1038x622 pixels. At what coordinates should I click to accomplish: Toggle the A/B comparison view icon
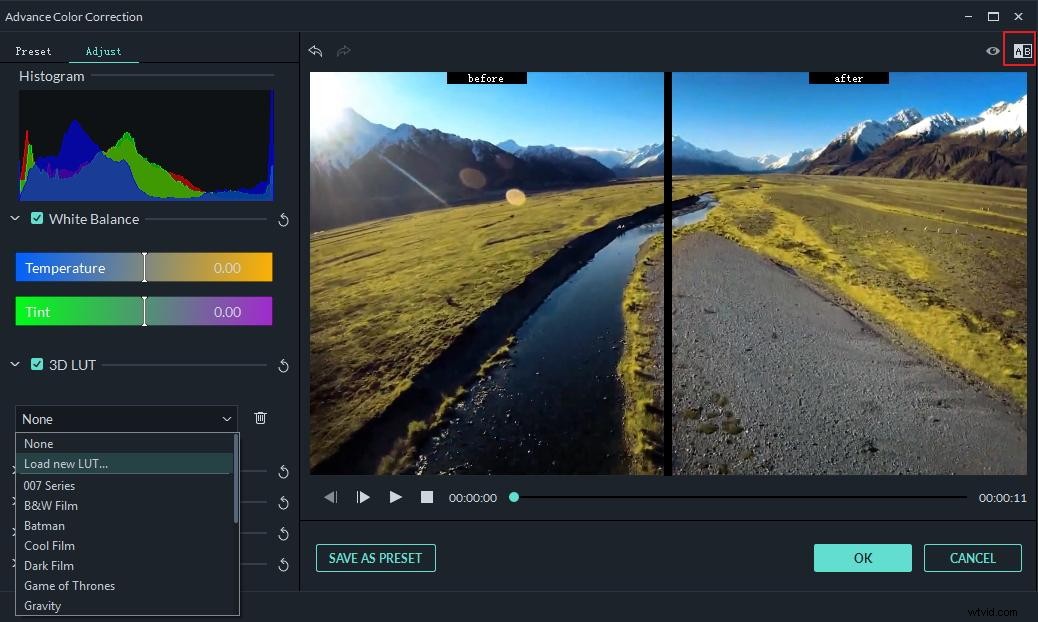point(1019,48)
